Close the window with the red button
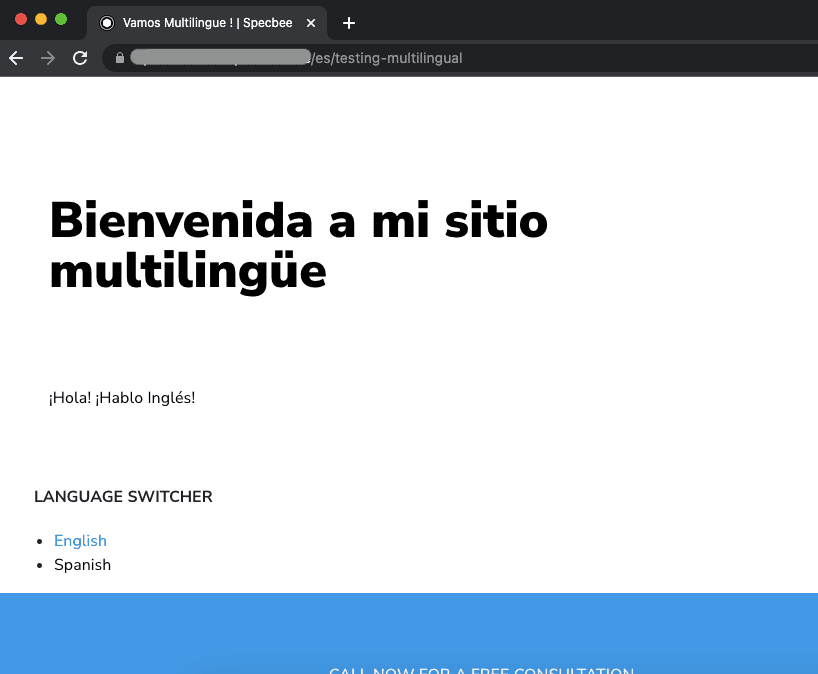 point(21,19)
